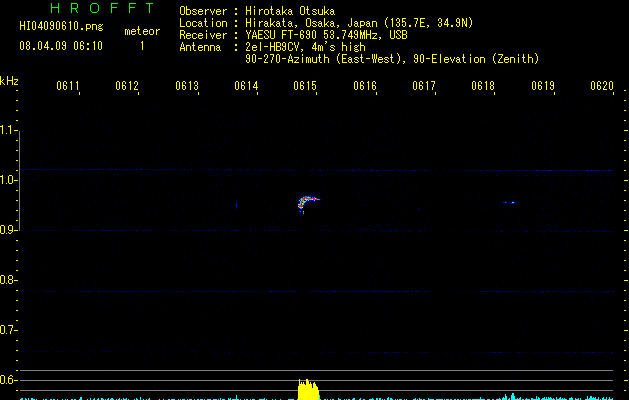The image size is (629, 400).
Task: Click the meteor count label
Action: 142,31
